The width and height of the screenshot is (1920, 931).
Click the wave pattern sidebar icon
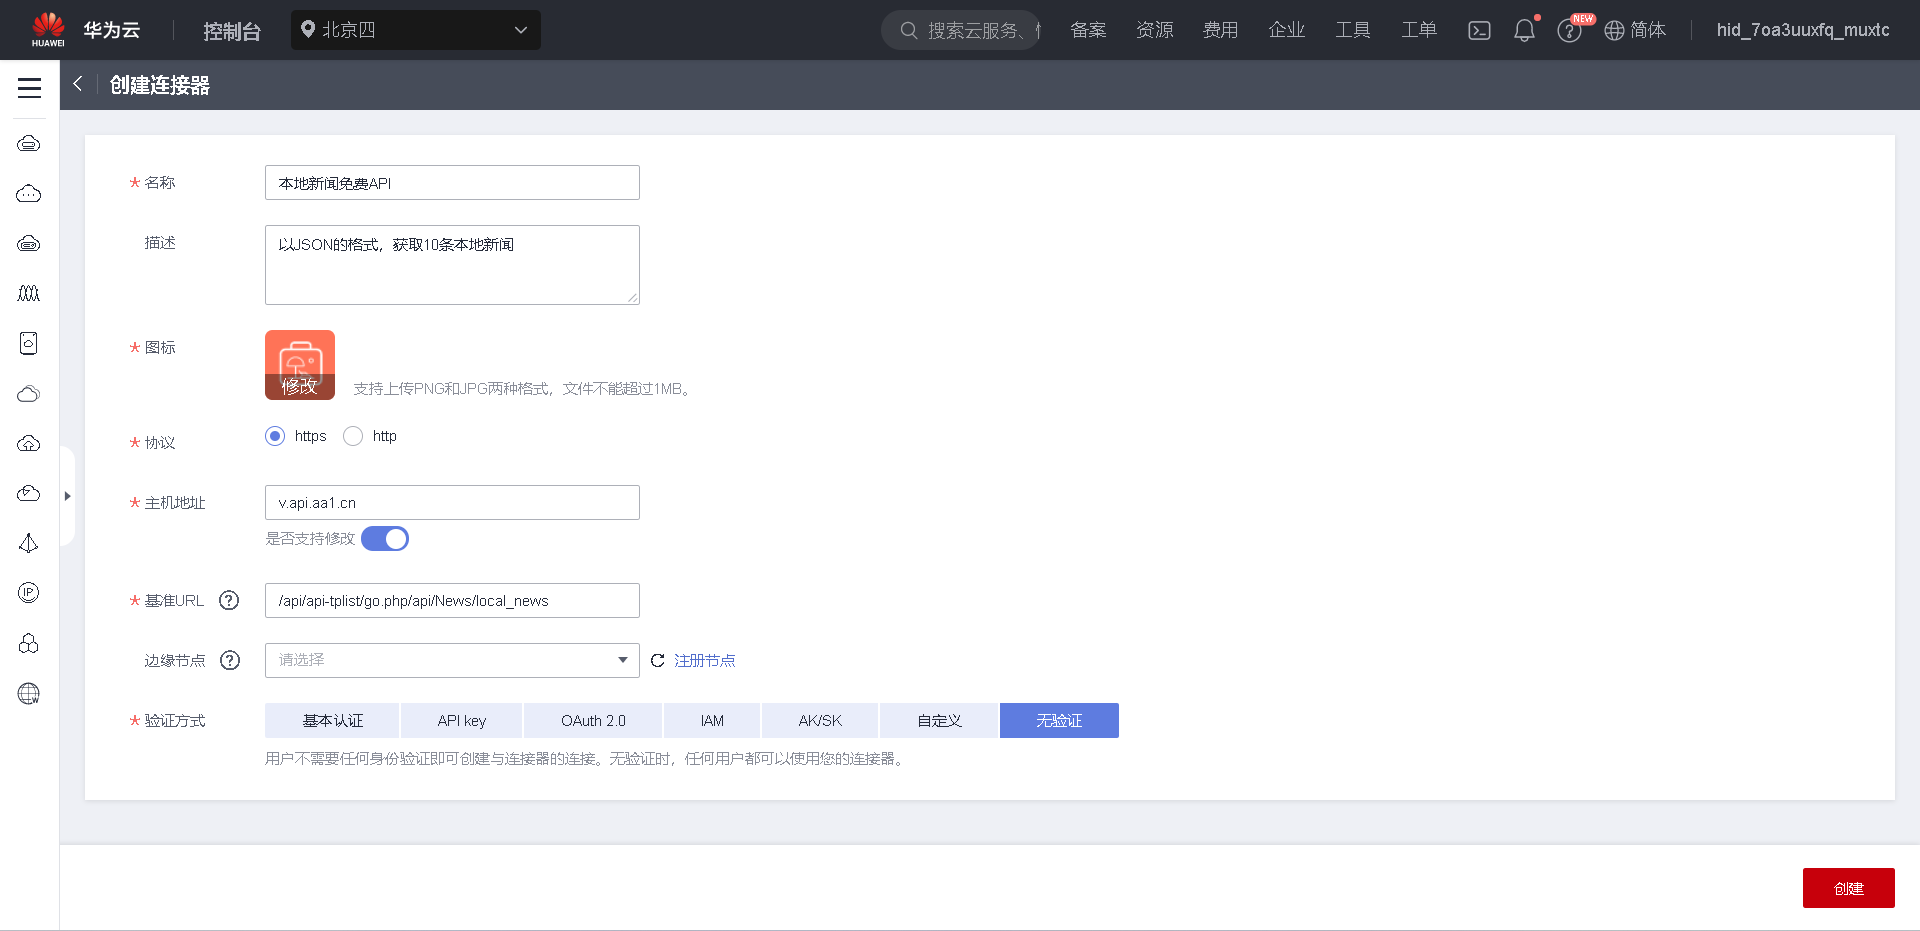click(29, 293)
